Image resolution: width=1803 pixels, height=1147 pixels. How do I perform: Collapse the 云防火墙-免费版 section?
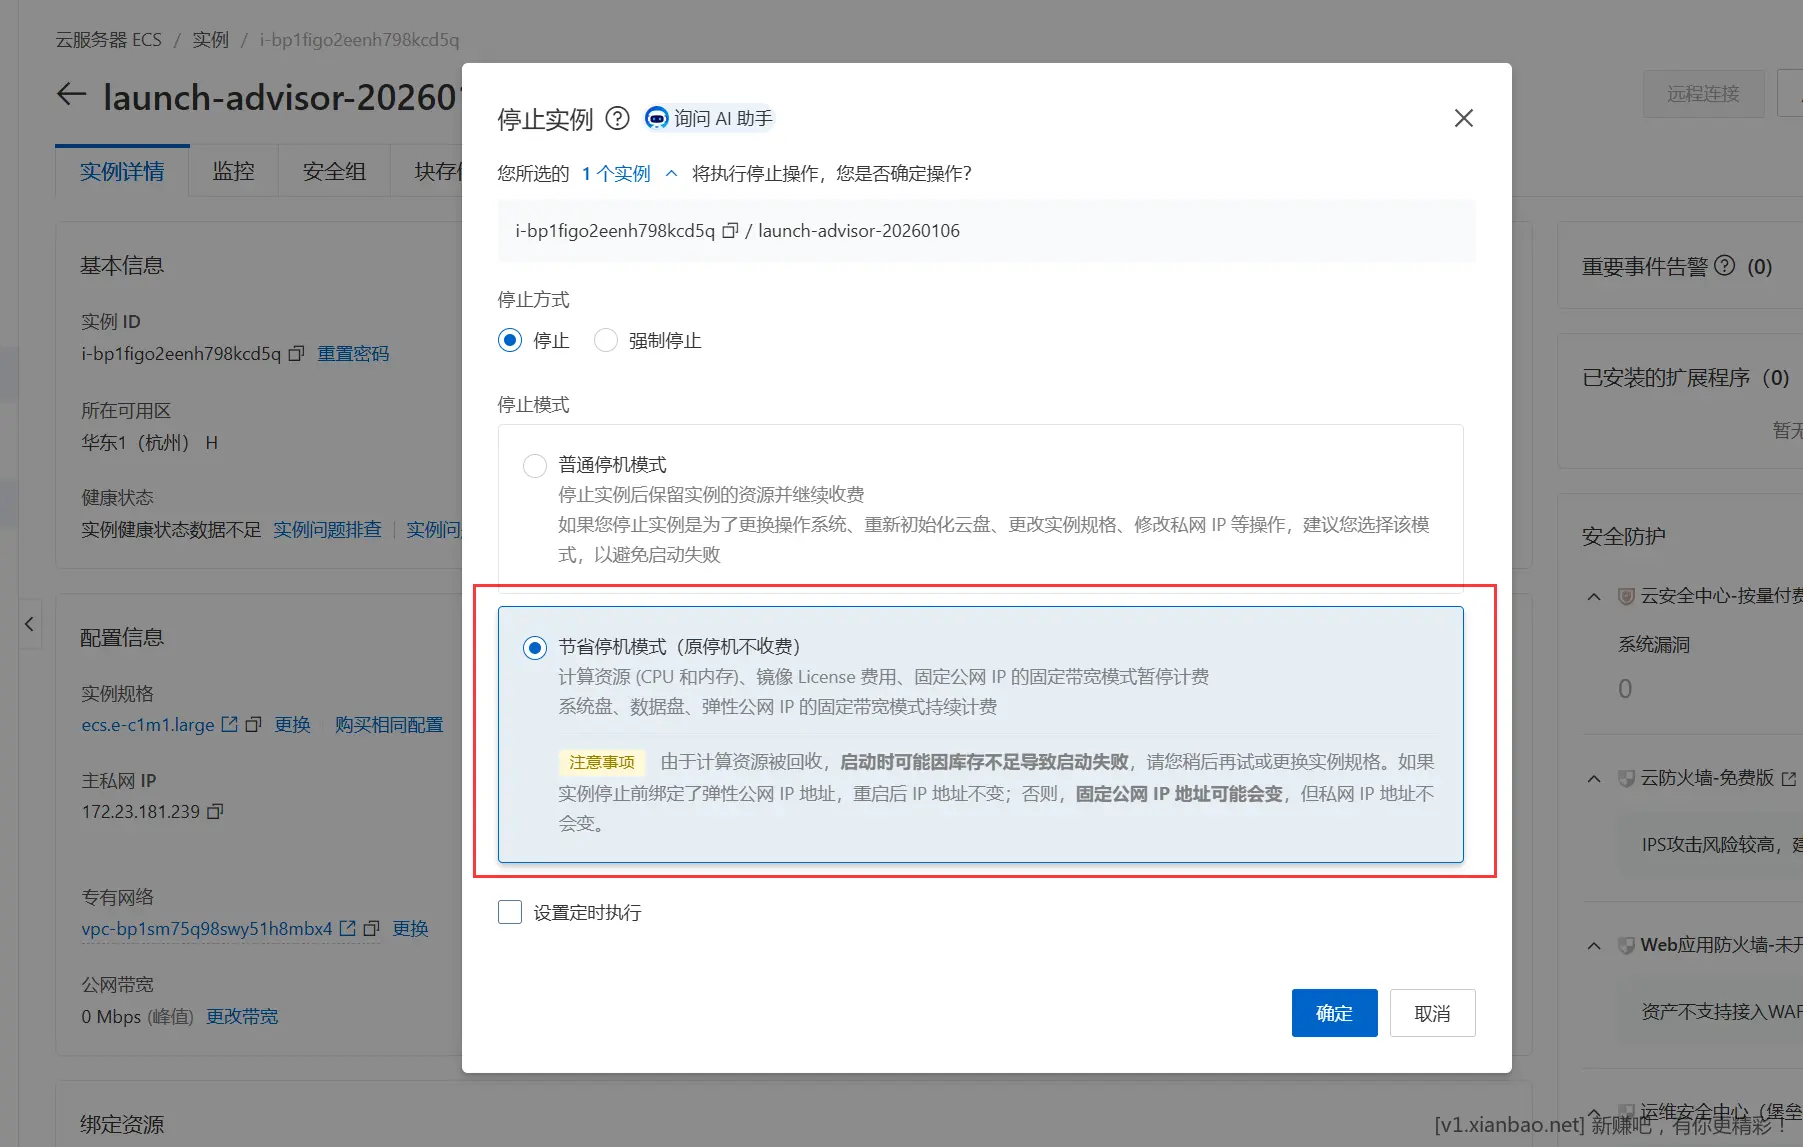pos(1593,779)
